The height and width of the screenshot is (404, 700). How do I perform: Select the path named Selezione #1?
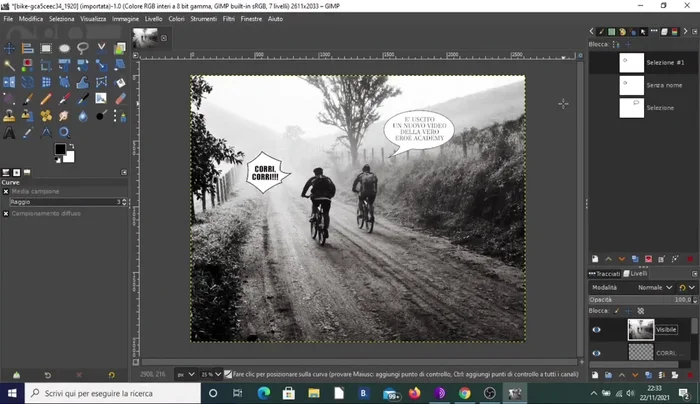[665, 62]
